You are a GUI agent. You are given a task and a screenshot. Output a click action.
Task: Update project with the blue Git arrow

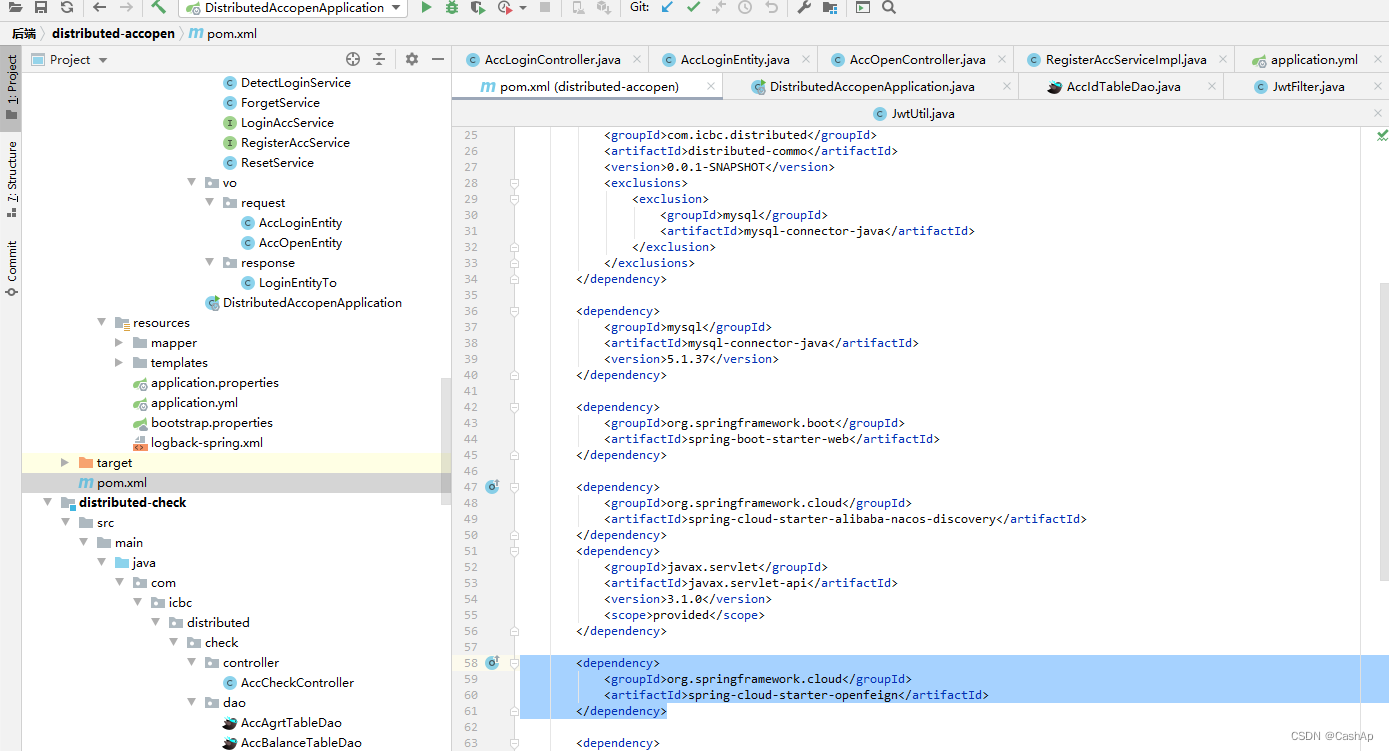coord(667,7)
